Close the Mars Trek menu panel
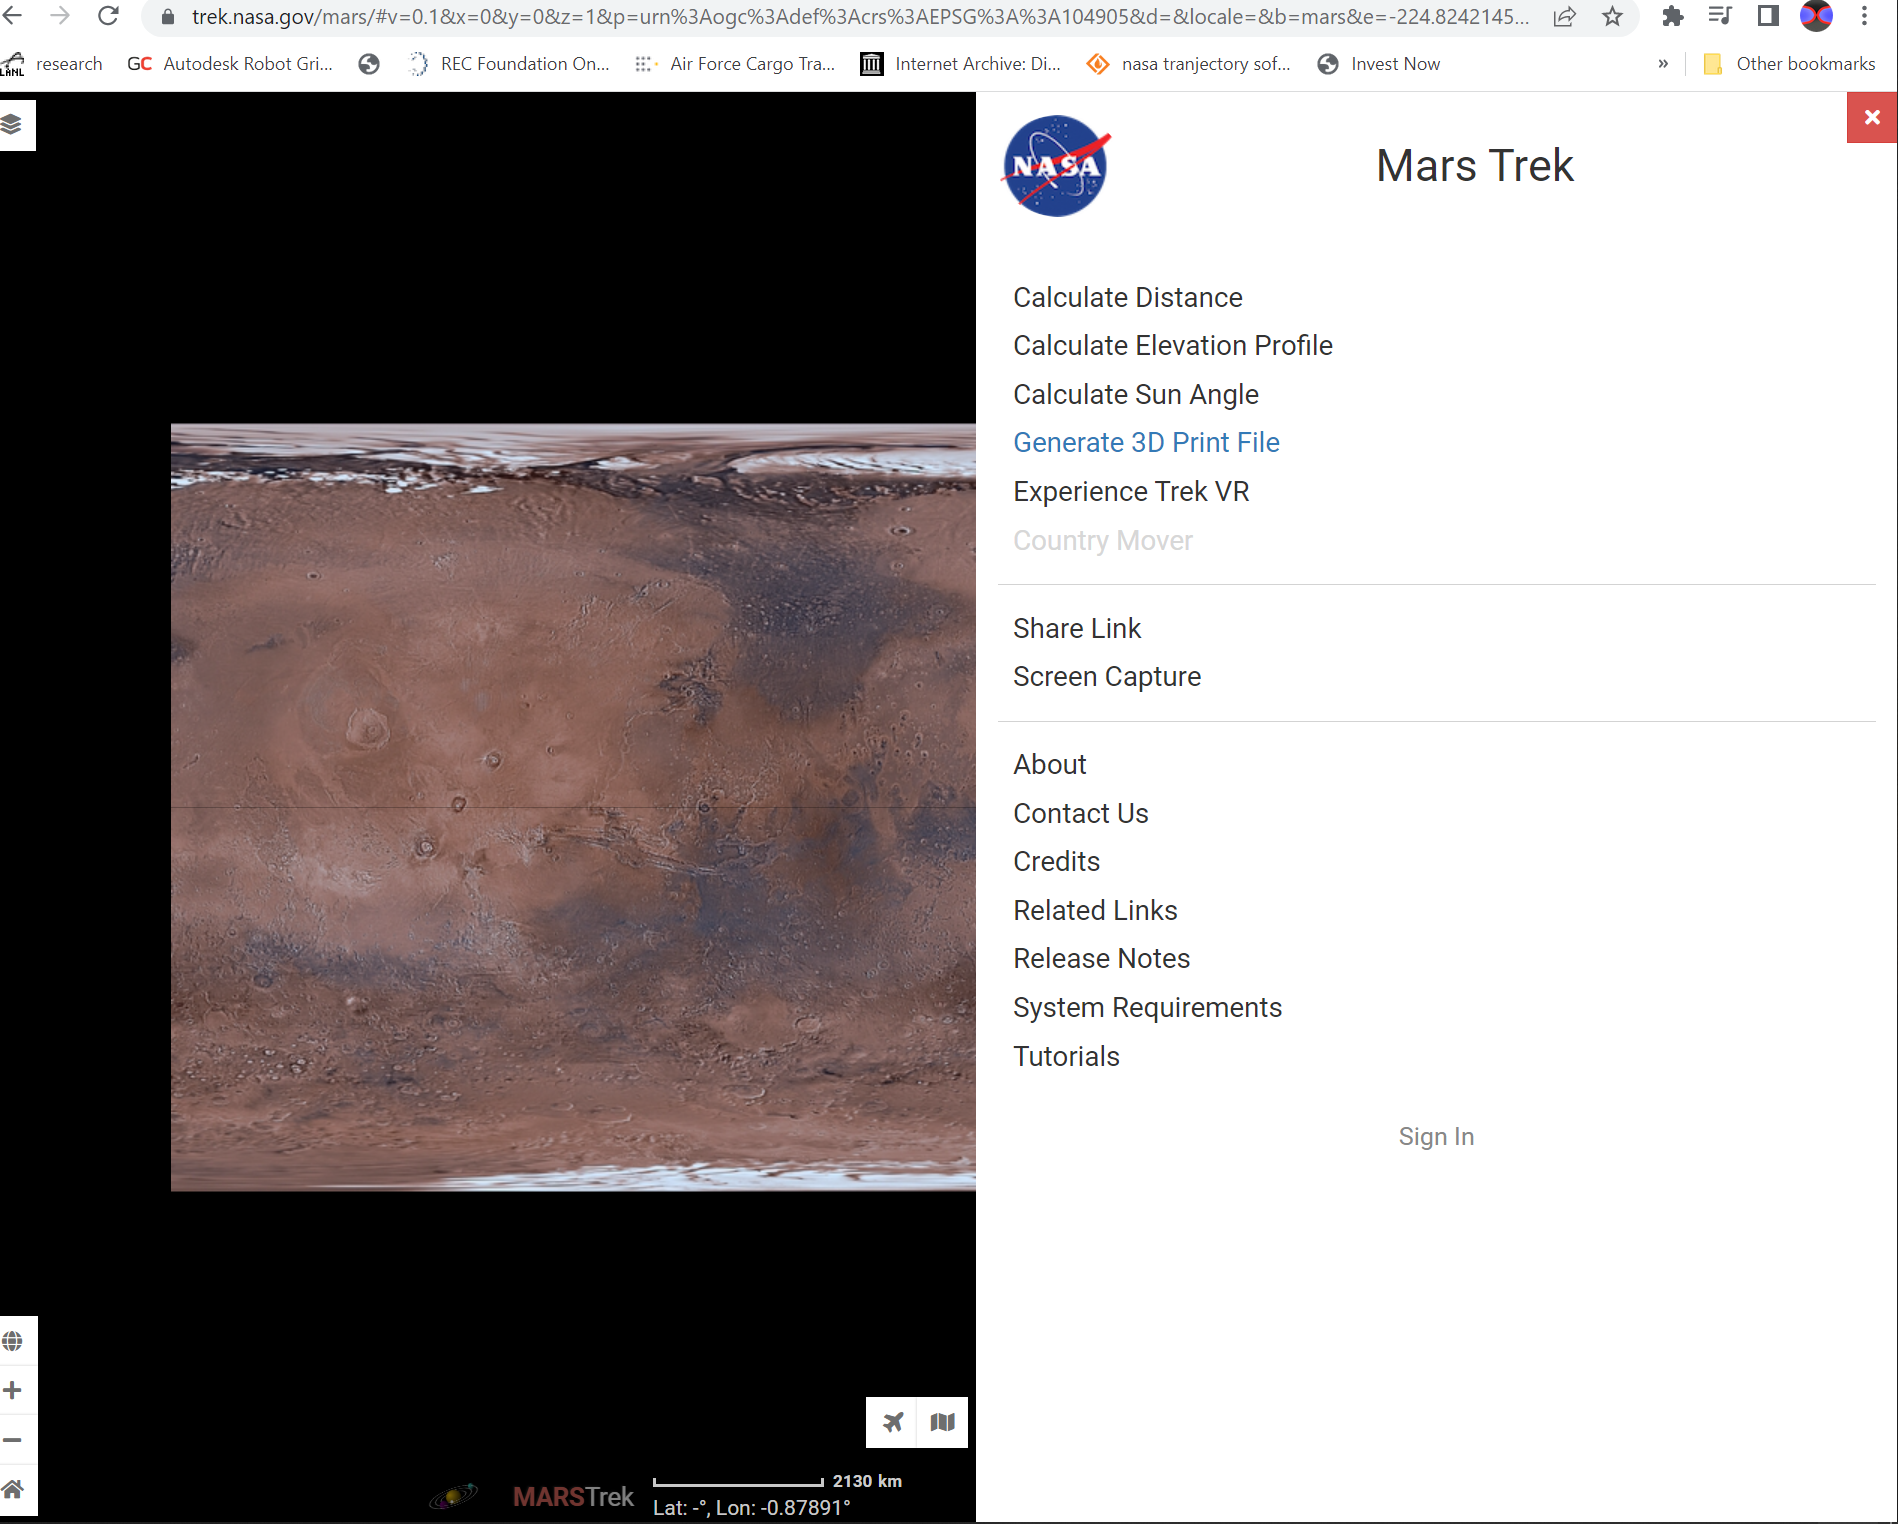1898x1524 pixels. [1872, 118]
